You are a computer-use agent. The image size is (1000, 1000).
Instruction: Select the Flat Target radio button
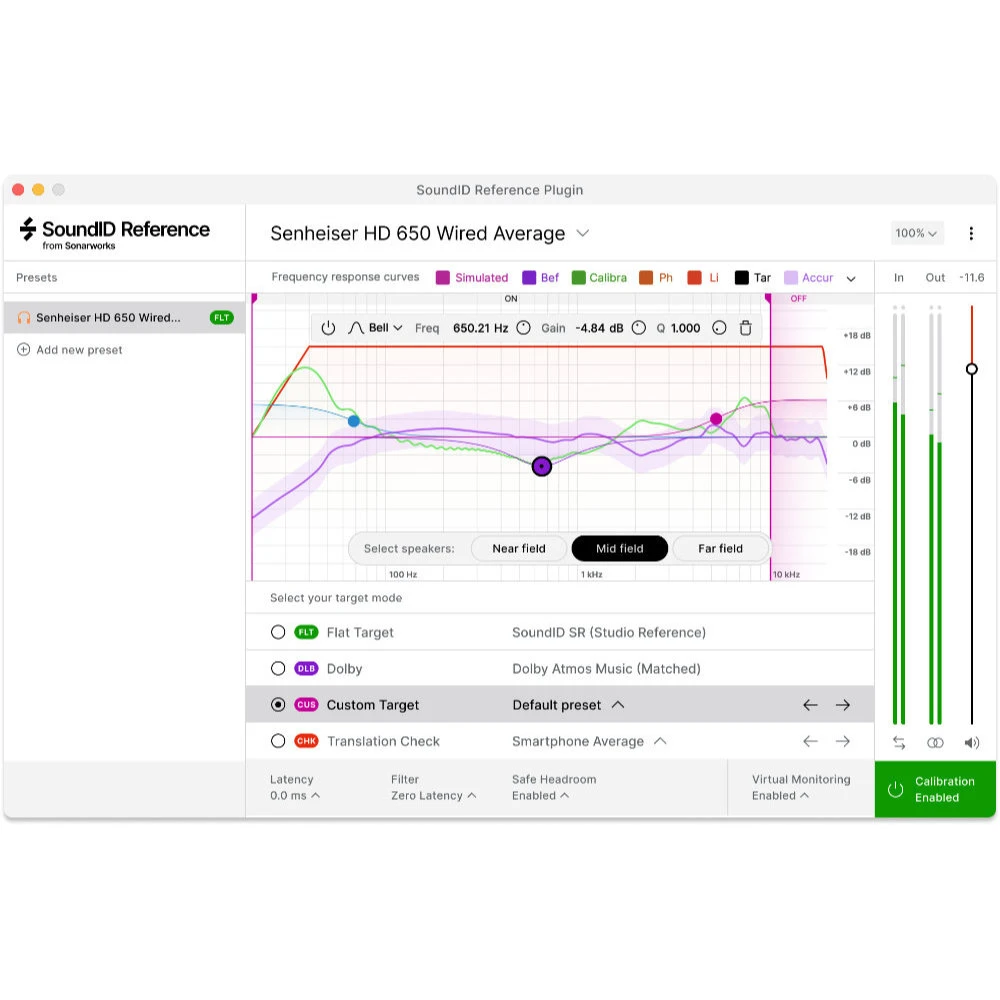278,632
